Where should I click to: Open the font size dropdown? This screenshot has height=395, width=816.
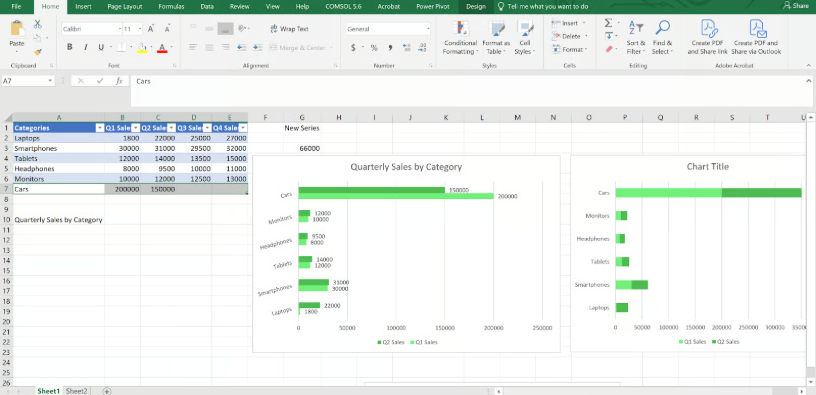tap(141, 29)
